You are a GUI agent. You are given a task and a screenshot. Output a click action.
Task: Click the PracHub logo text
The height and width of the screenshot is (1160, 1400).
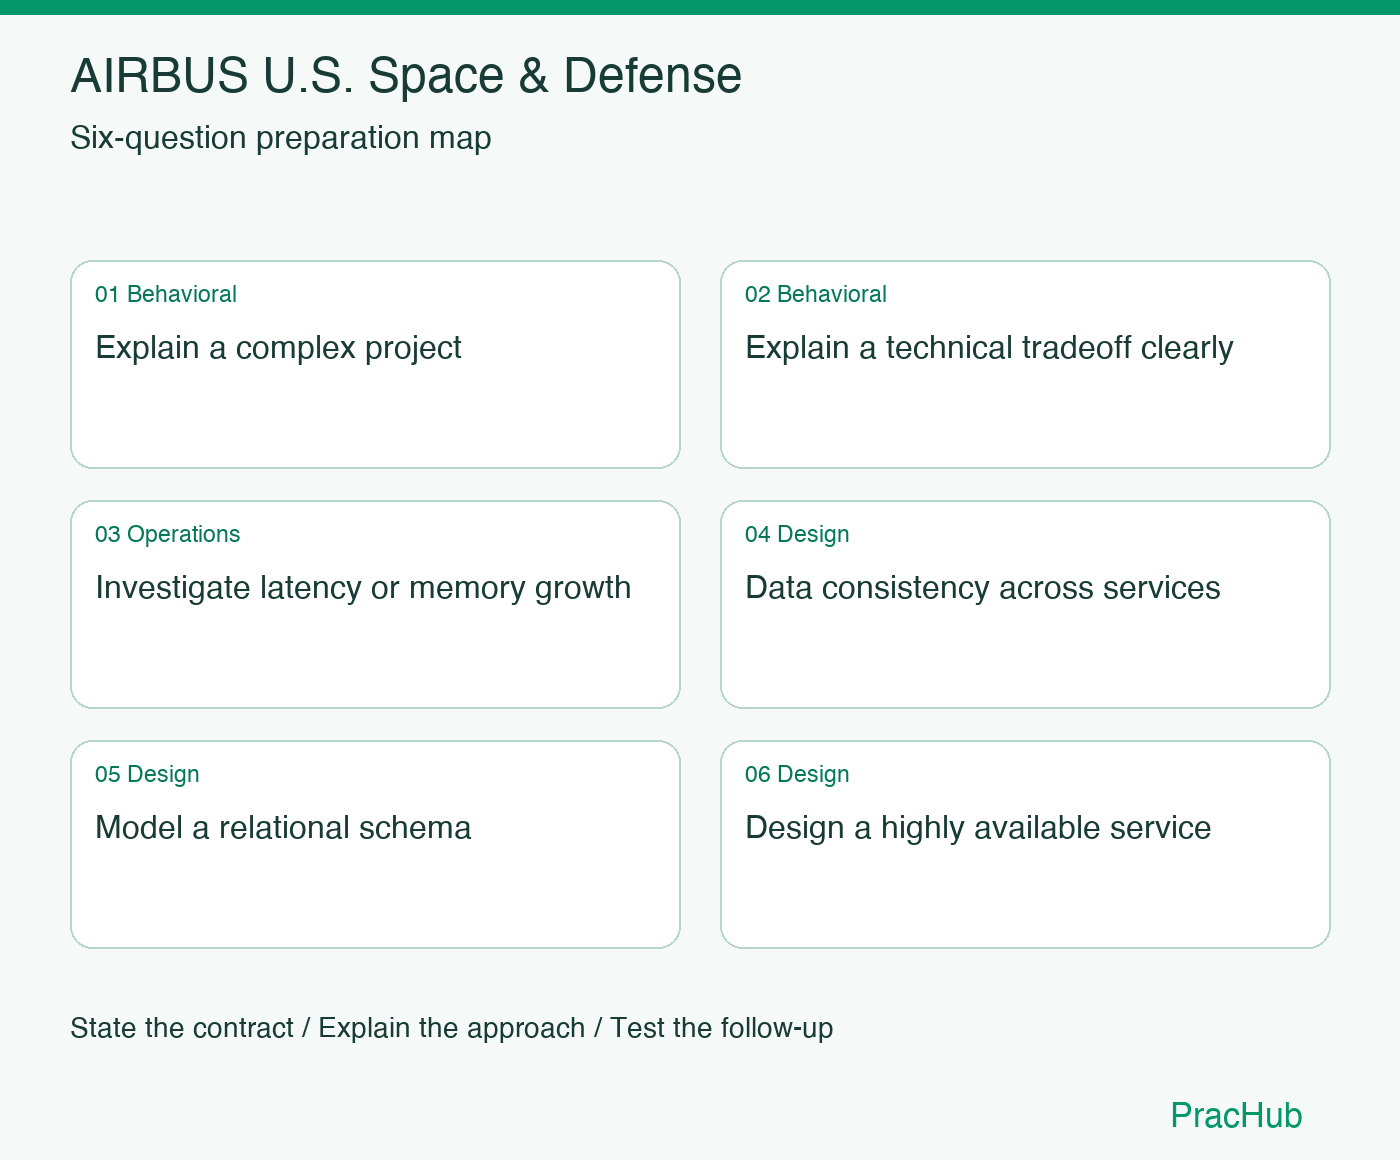[x=1236, y=1115]
